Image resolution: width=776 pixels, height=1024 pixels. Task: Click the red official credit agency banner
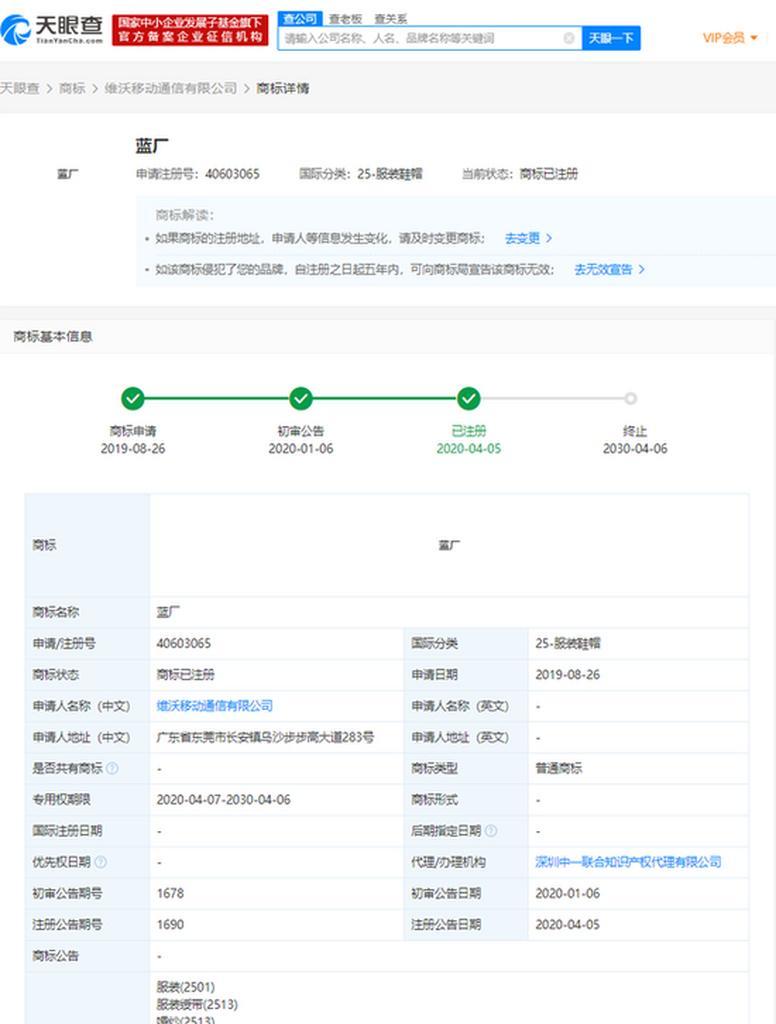(190, 30)
